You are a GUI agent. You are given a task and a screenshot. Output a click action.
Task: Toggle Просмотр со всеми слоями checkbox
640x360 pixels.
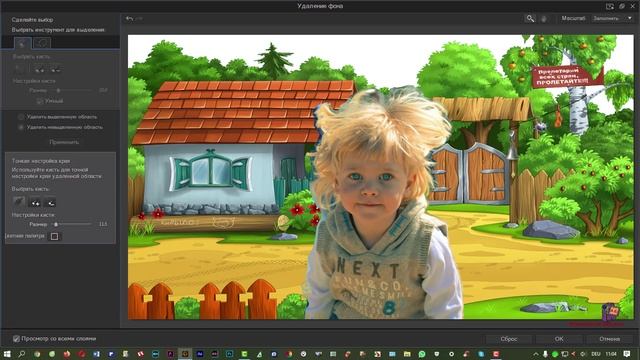coord(16,338)
